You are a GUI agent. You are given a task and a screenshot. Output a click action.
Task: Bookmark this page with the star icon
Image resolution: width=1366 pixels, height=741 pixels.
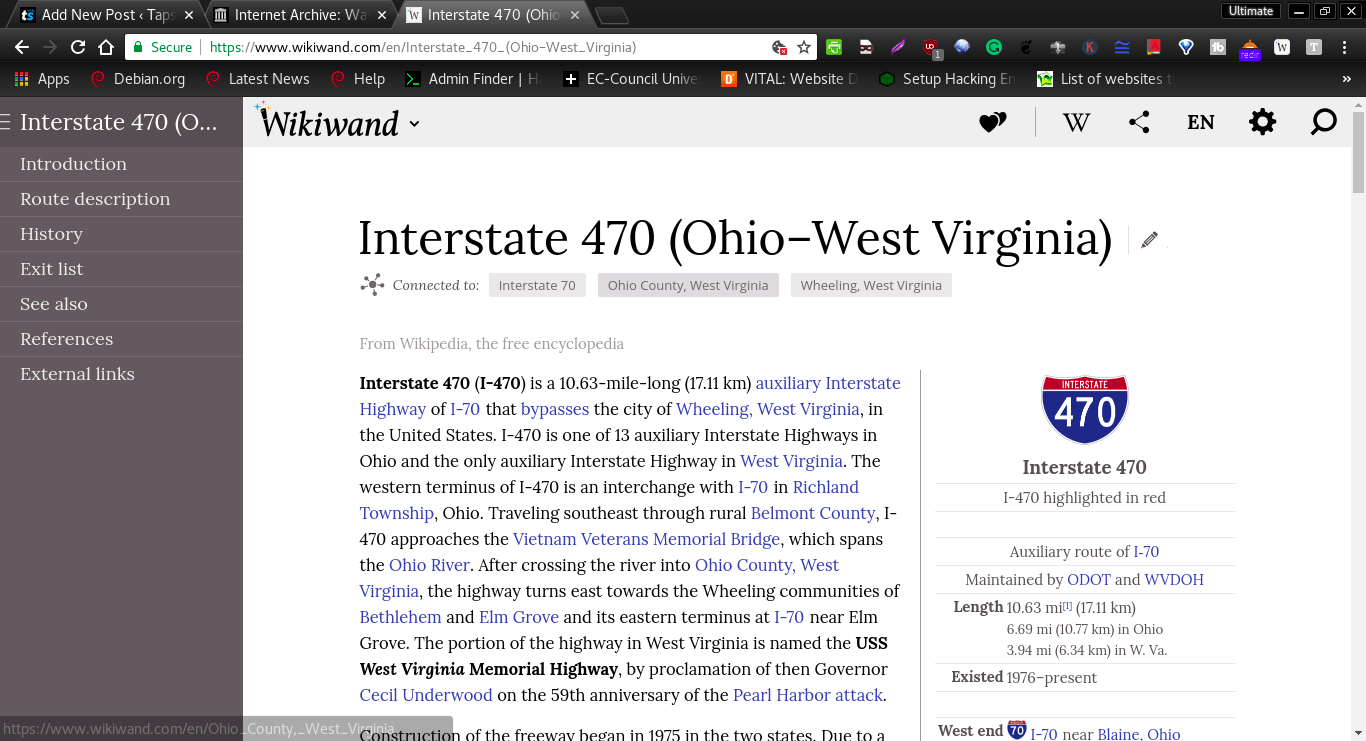(804, 47)
